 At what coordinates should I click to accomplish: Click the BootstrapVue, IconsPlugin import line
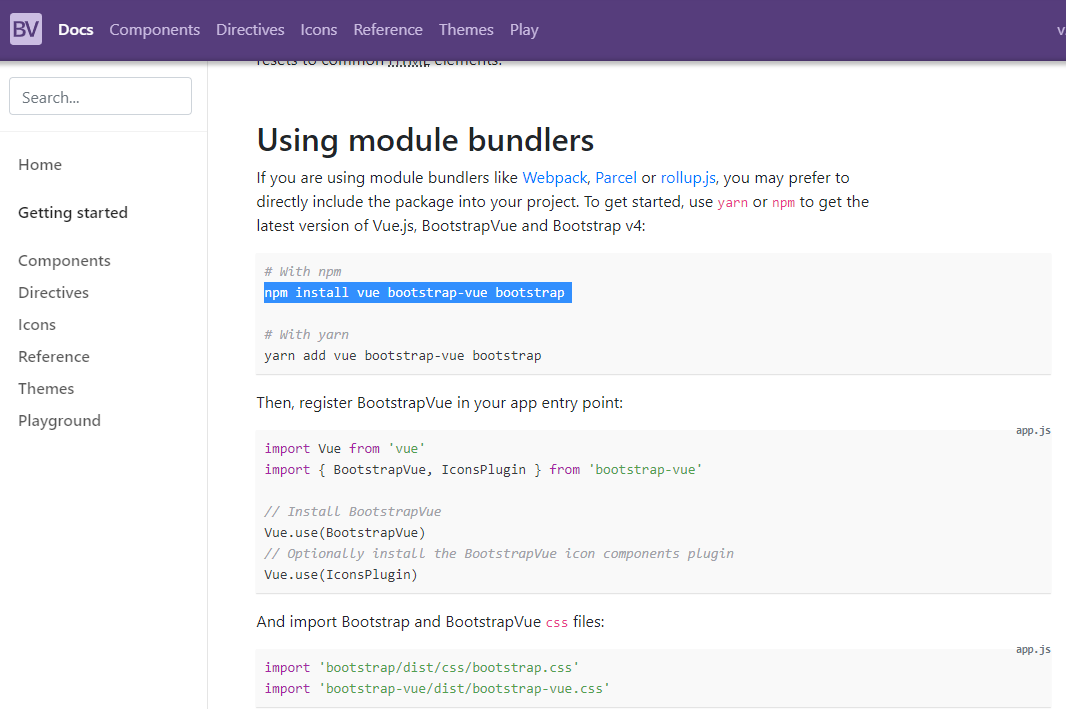pyautogui.click(x=483, y=470)
